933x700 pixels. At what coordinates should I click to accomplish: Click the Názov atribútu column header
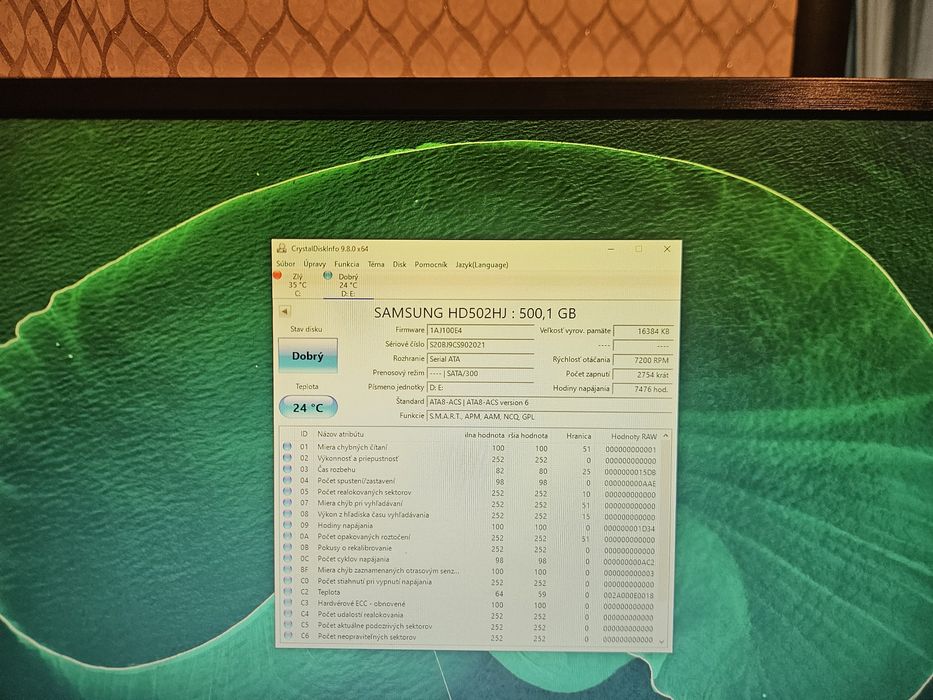point(340,435)
